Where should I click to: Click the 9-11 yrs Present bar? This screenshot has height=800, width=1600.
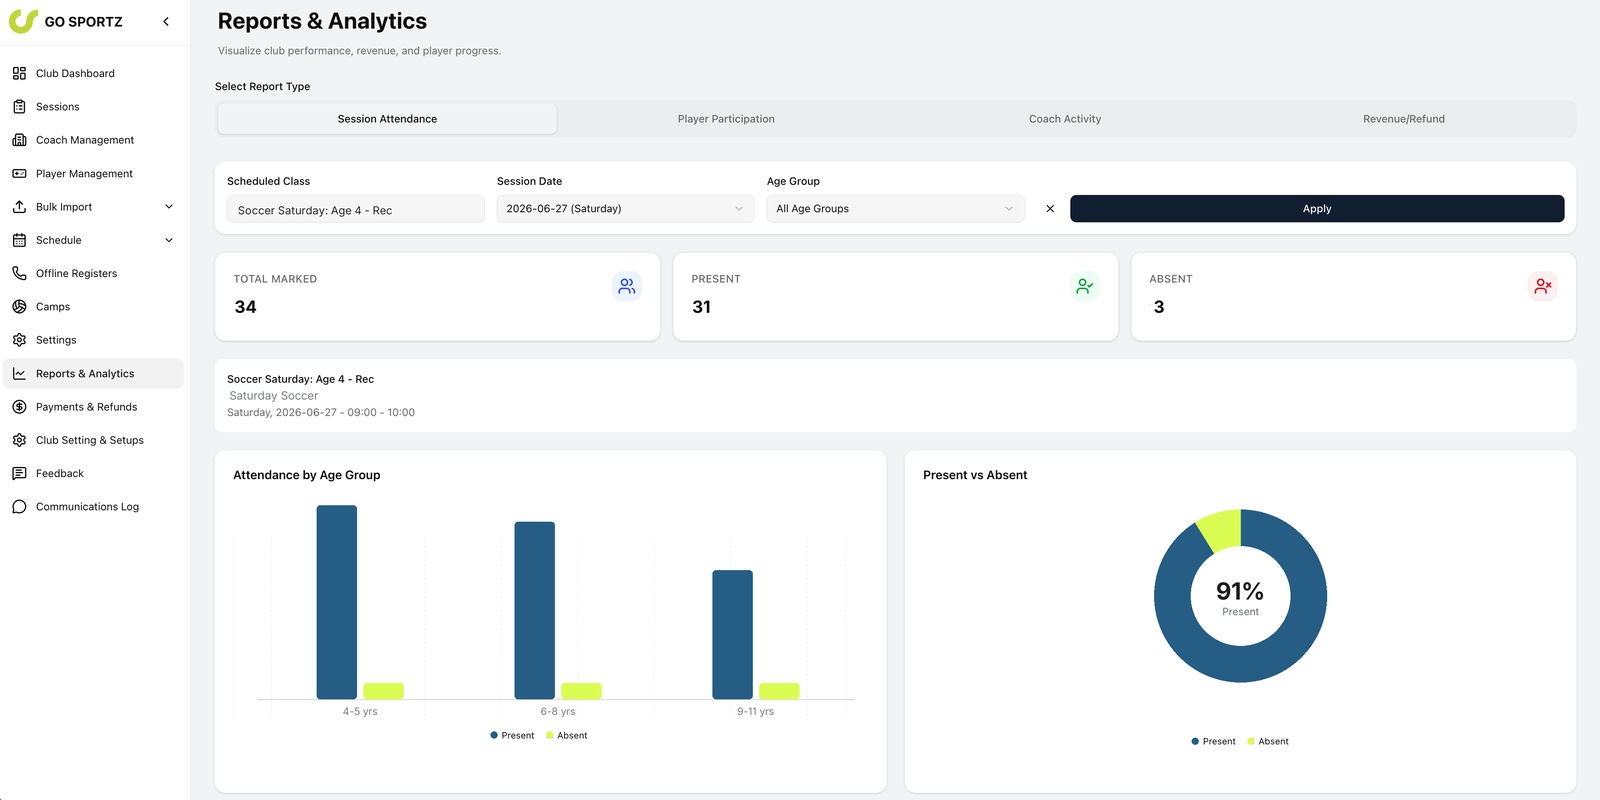click(x=733, y=635)
